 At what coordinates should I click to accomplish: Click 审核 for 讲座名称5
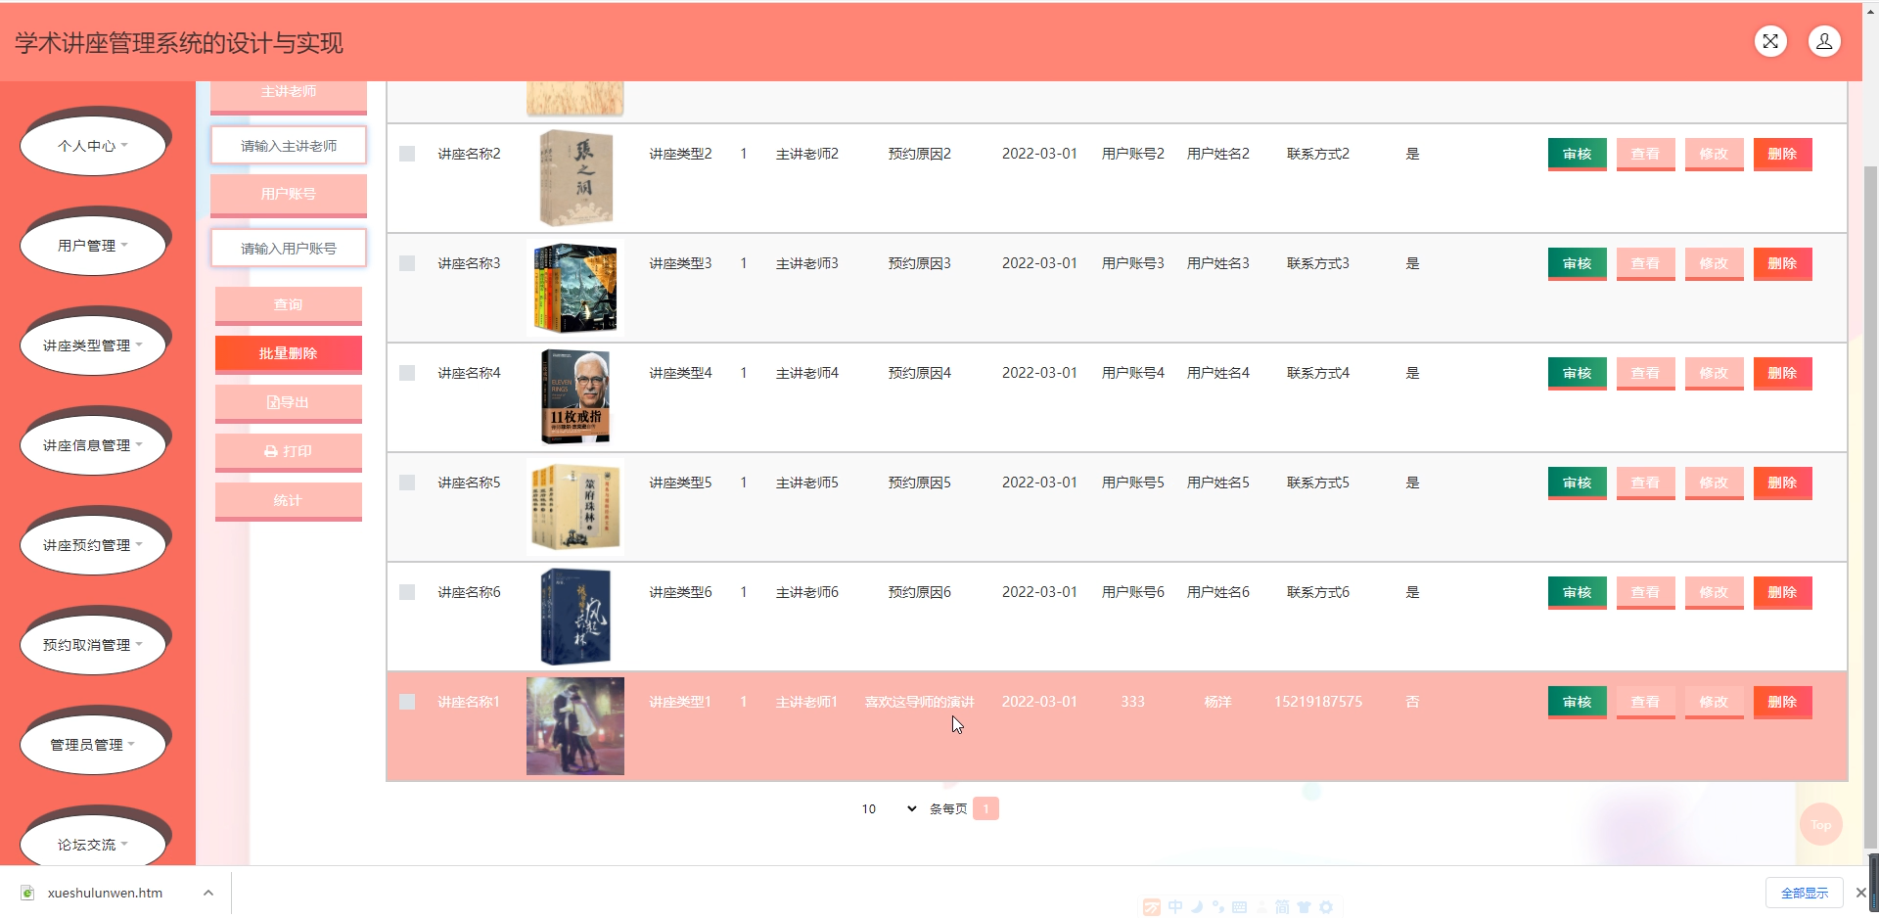[x=1577, y=483]
